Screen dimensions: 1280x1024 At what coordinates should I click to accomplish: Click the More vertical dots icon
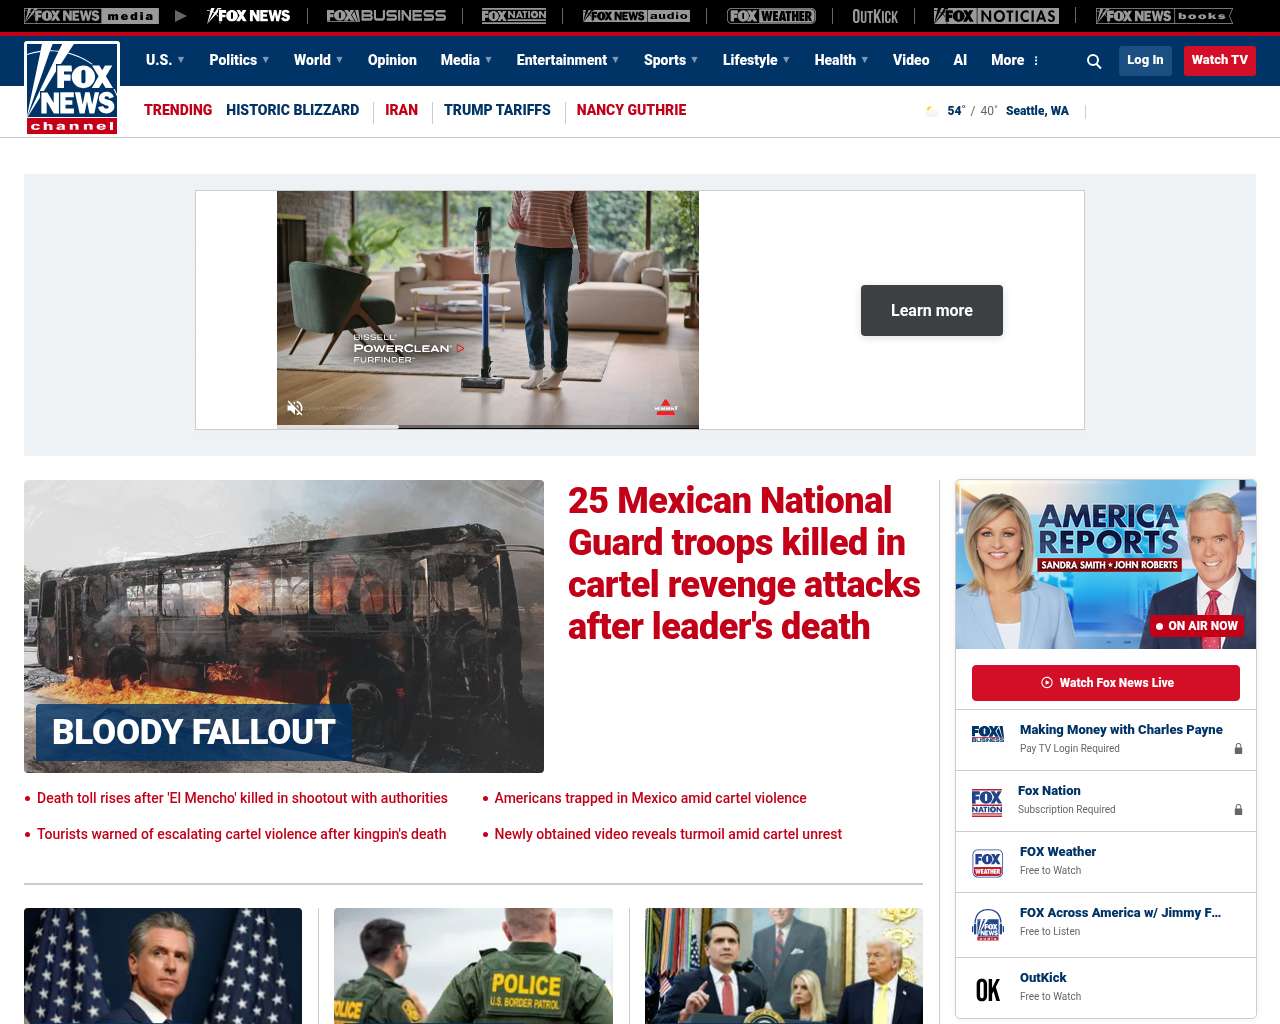[1036, 61]
